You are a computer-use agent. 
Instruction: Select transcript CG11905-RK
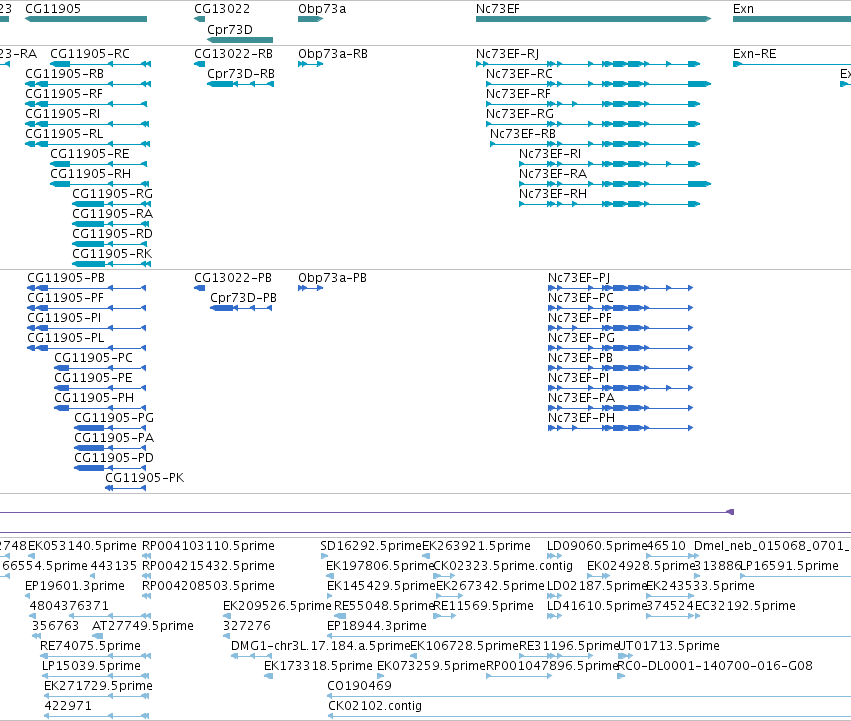(112, 254)
